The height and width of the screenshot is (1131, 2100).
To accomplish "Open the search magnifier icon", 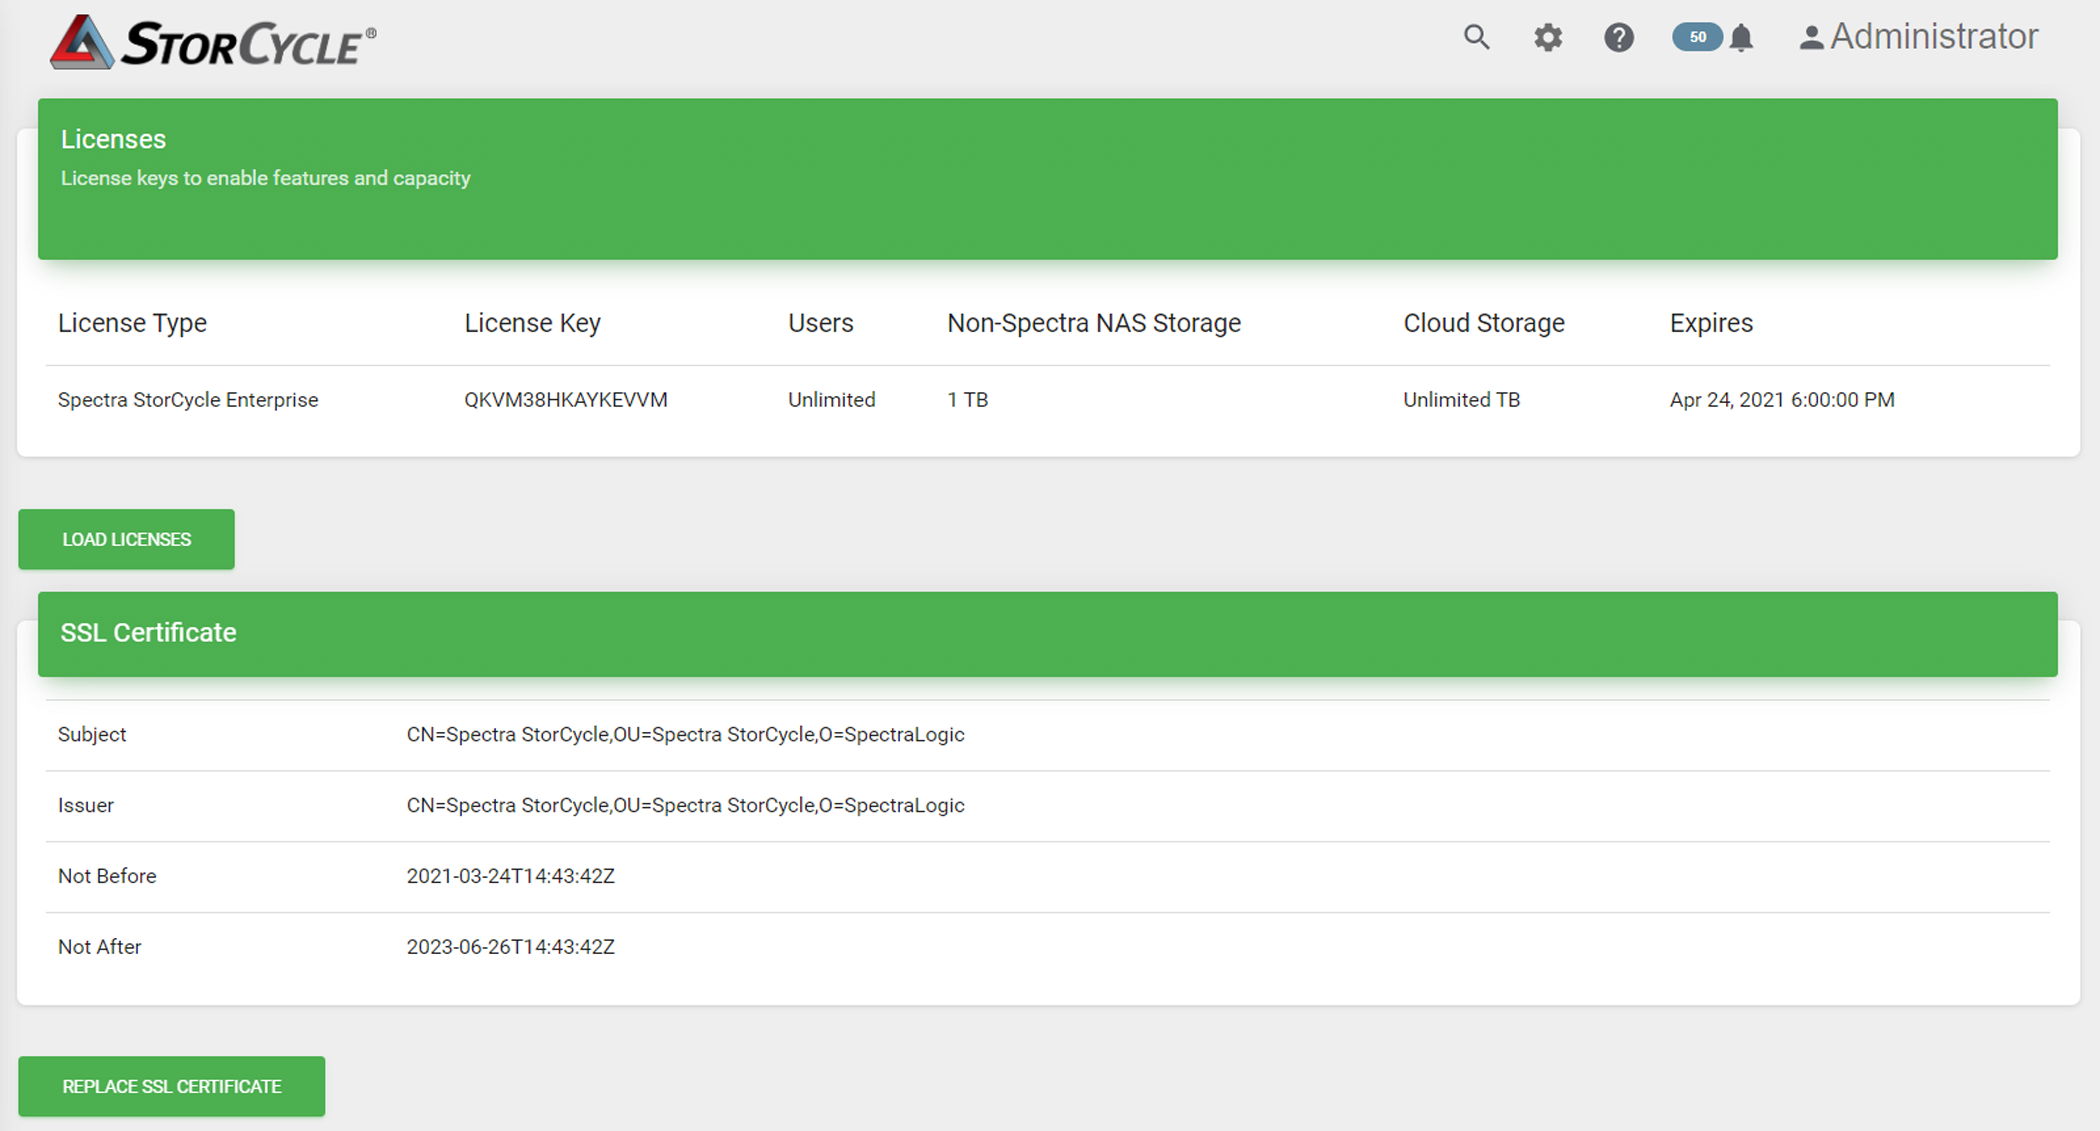I will click(x=1477, y=37).
